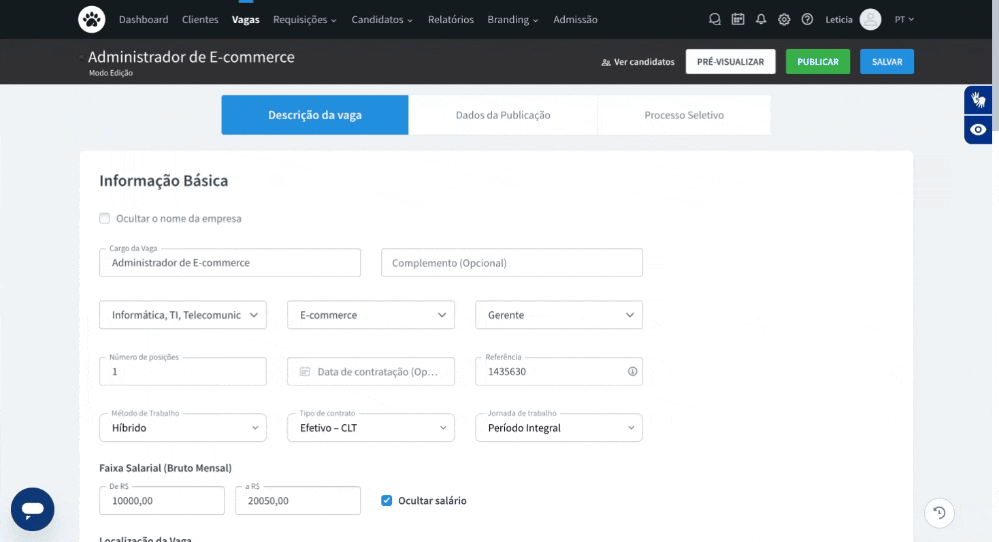Click the history restore icon
The height and width of the screenshot is (542, 999).
[x=939, y=513]
